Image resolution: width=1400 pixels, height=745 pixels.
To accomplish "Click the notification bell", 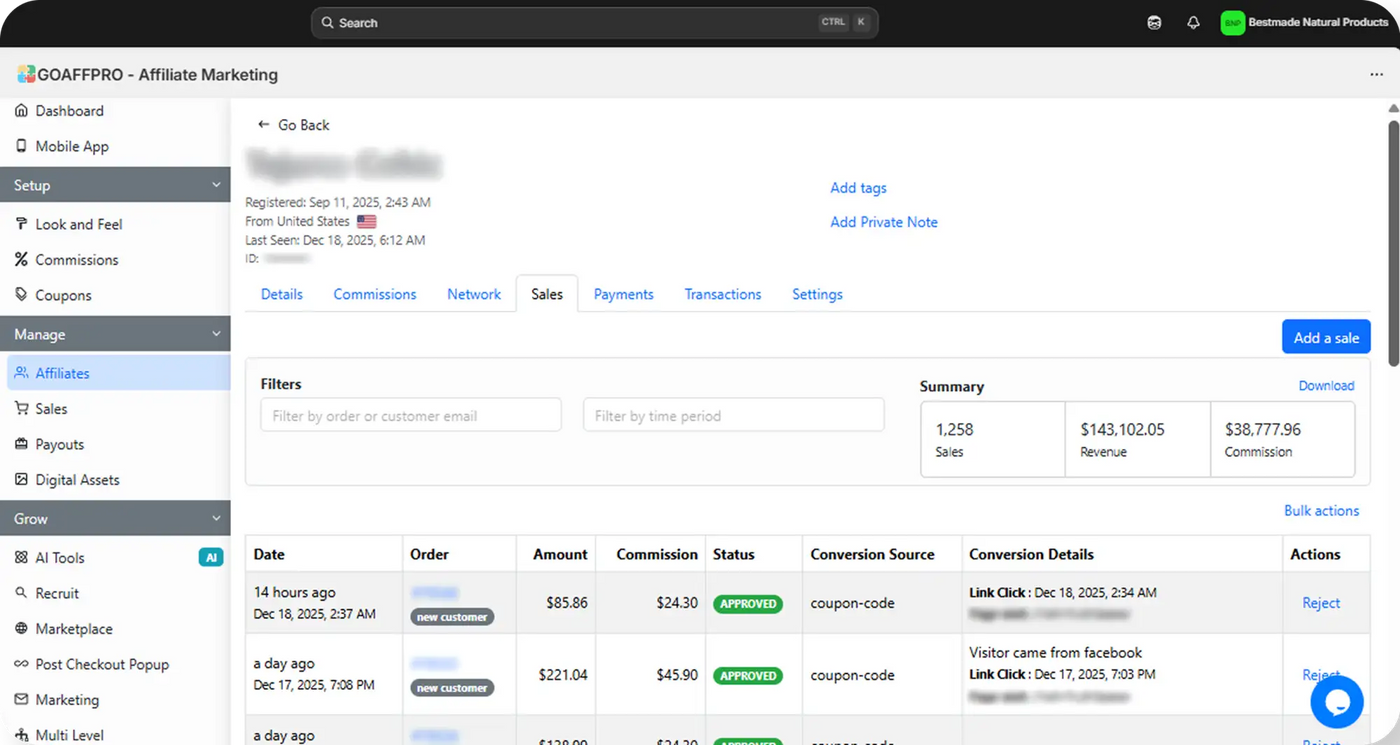I will (1193, 22).
